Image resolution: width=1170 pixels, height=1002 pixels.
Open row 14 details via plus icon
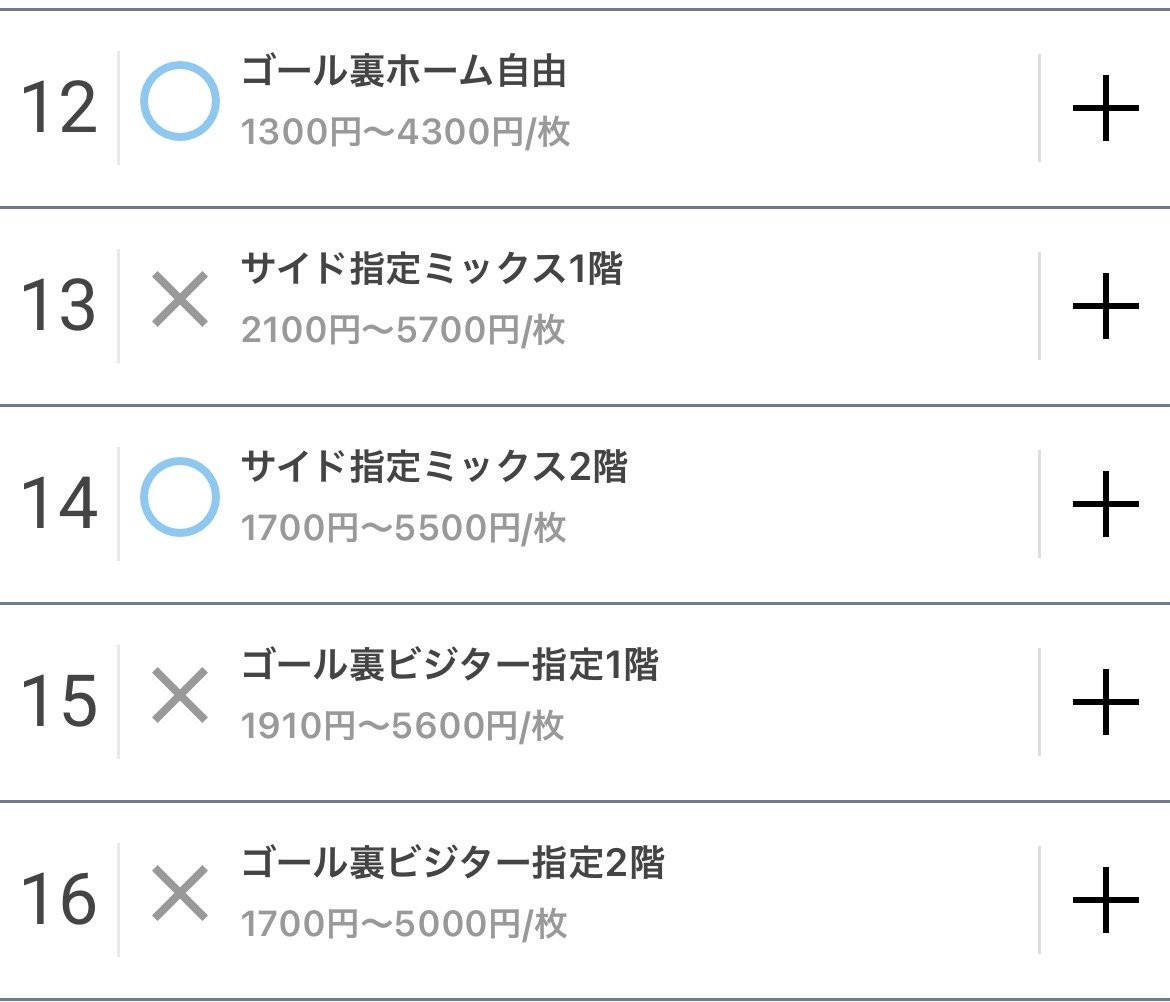[1105, 503]
